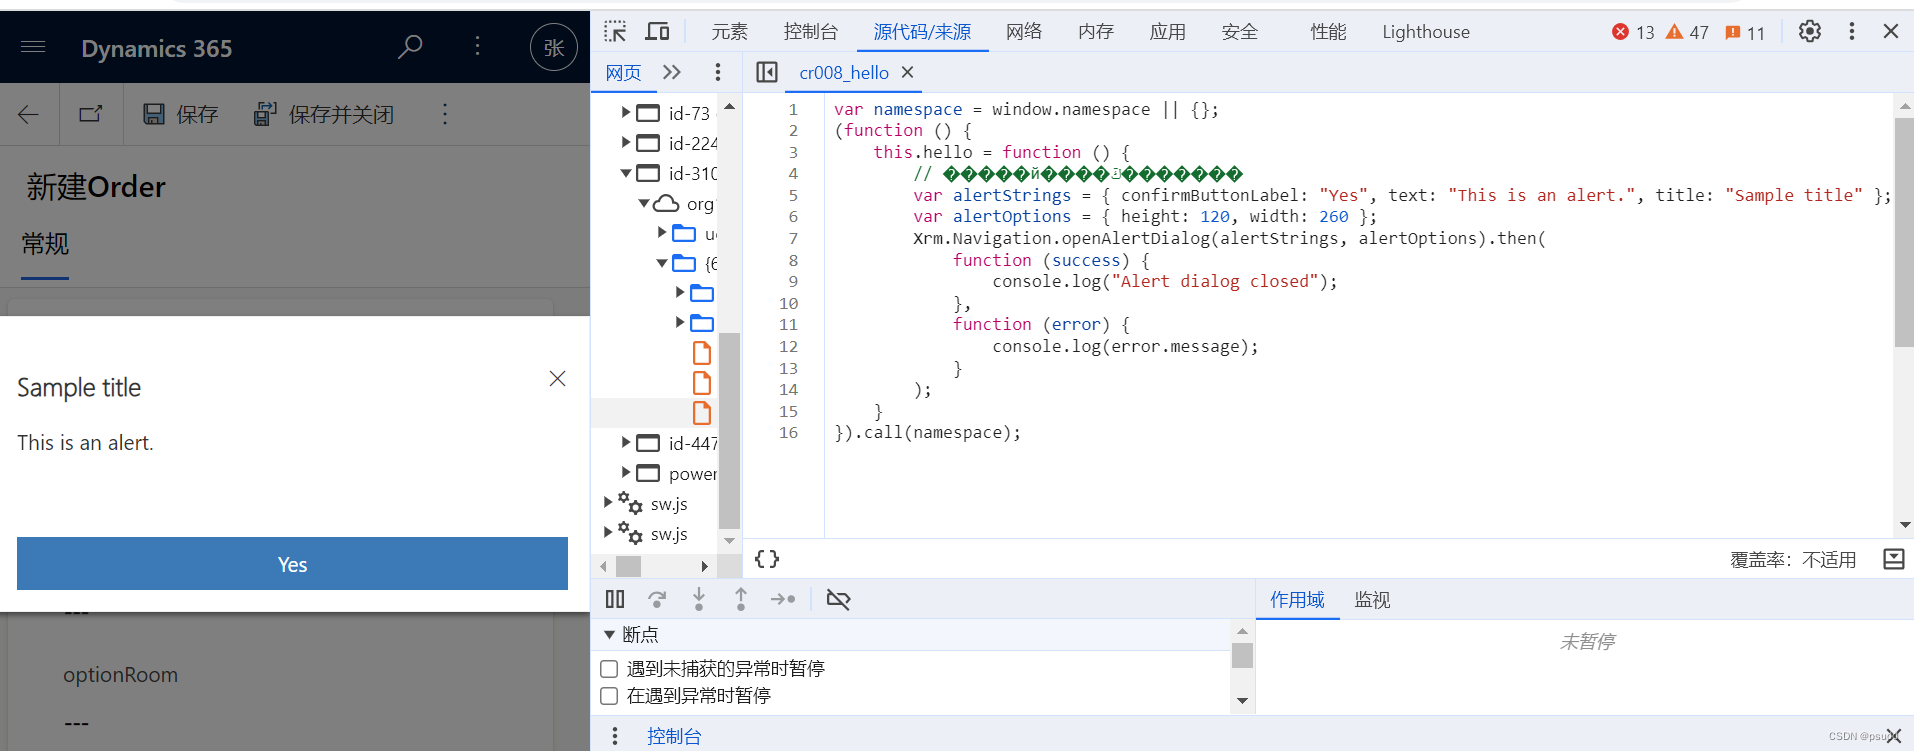Expand the id-447 tree node
The image size is (1914, 751).
[626, 442]
